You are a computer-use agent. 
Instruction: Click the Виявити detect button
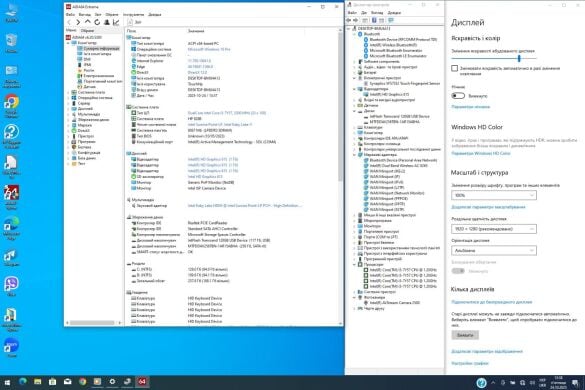465,335
